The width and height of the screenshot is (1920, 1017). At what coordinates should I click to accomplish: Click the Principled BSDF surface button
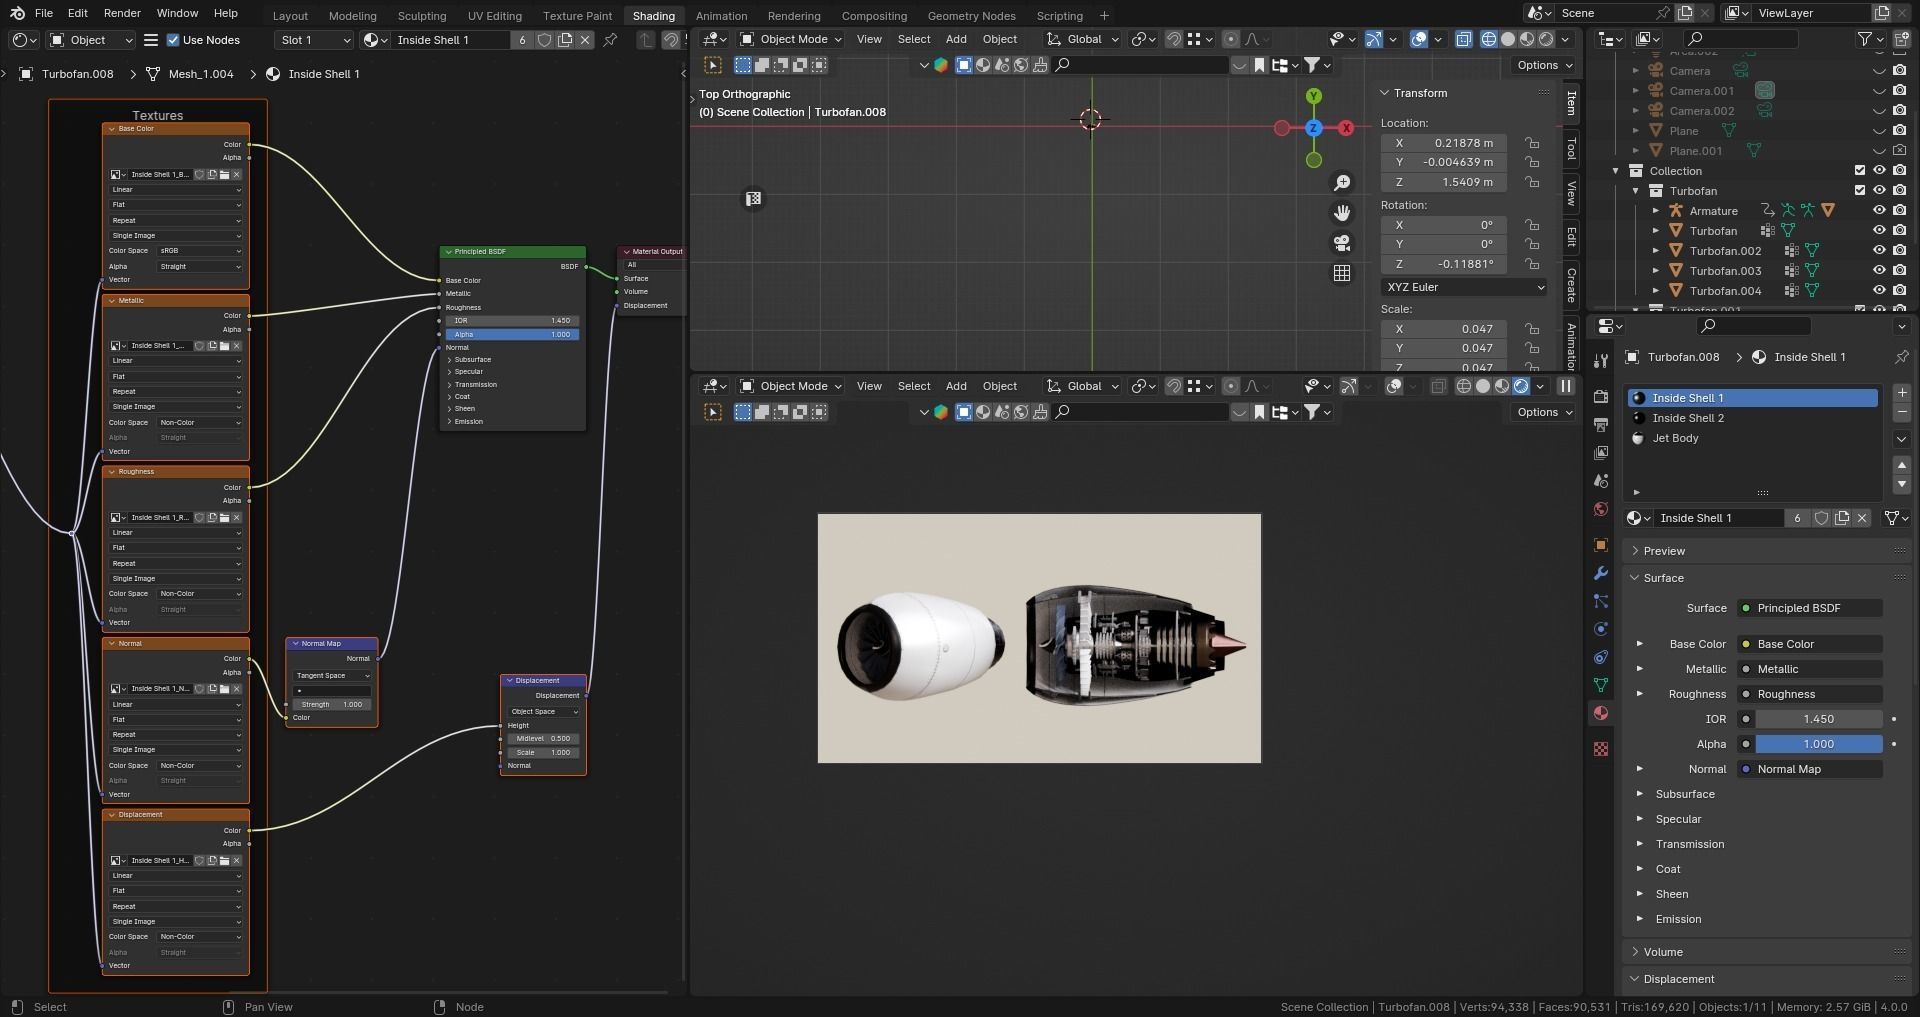(1810, 608)
